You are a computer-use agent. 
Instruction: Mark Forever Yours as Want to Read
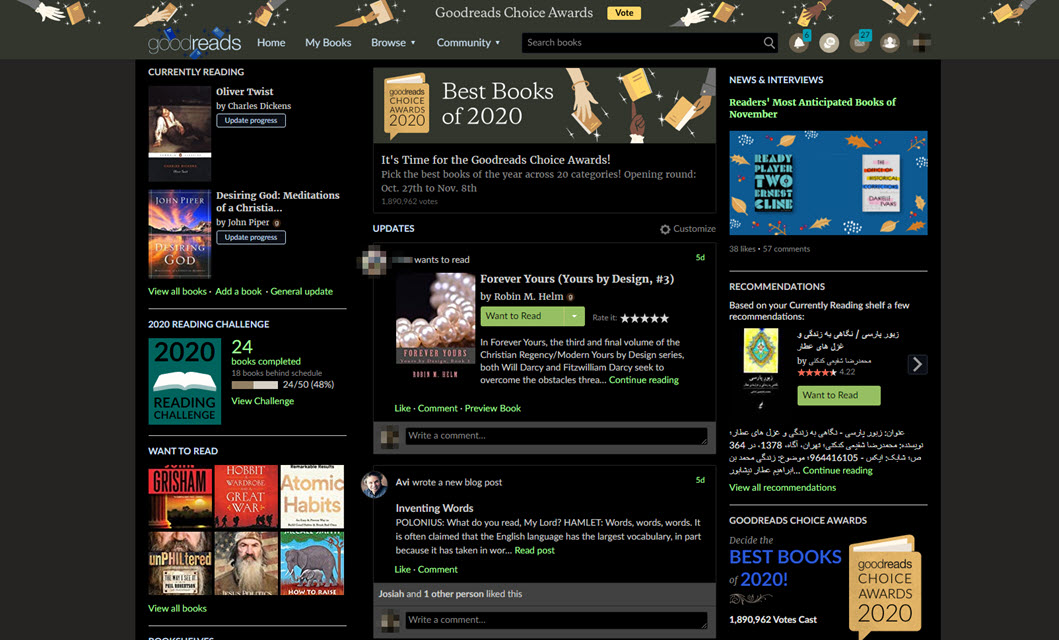(x=522, y=316)
